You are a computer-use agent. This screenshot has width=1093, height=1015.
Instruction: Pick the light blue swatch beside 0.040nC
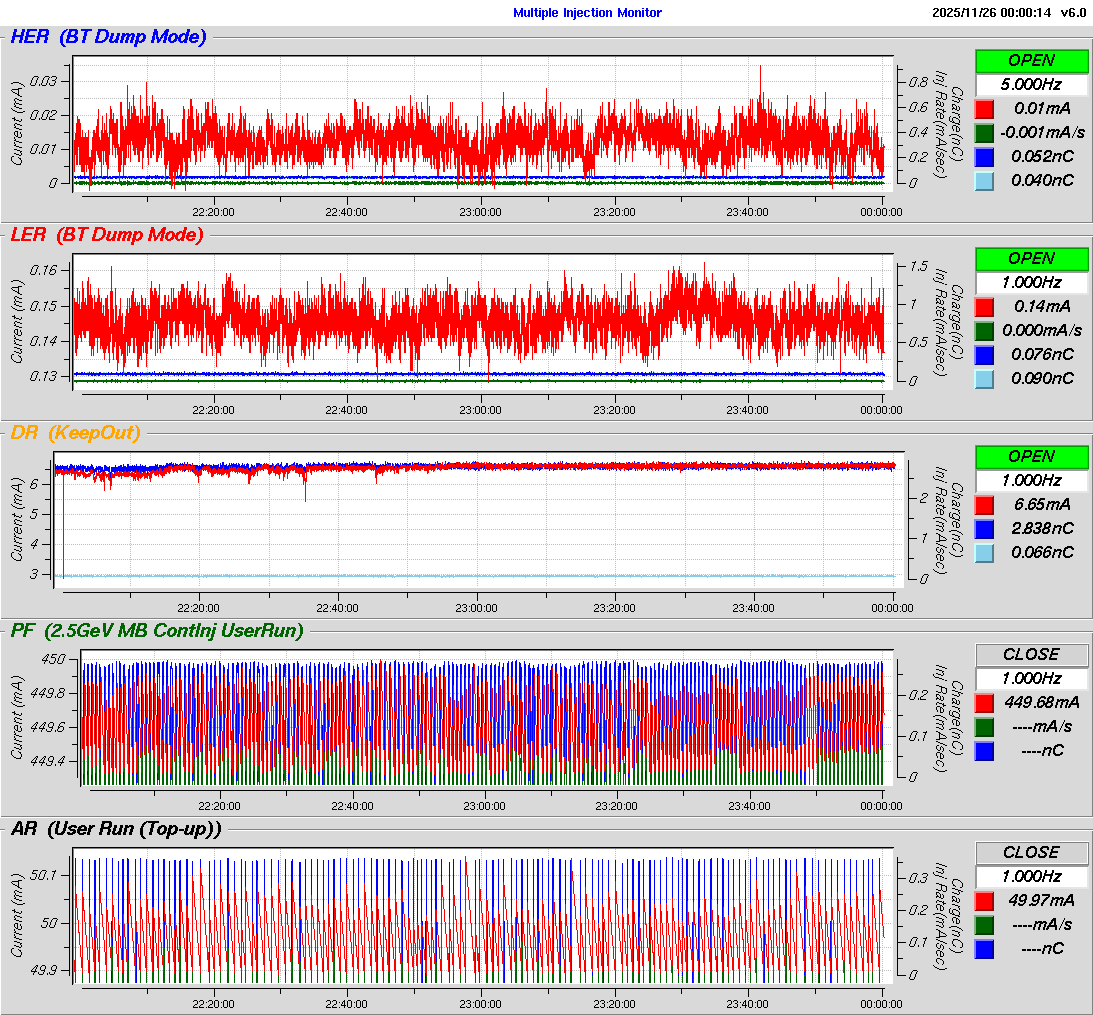(x=985, y=181)
